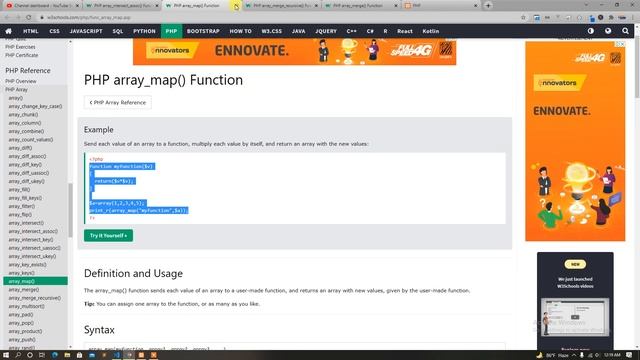Open a new browser tab
Screen dimensions: 640x360
point(488,6)
